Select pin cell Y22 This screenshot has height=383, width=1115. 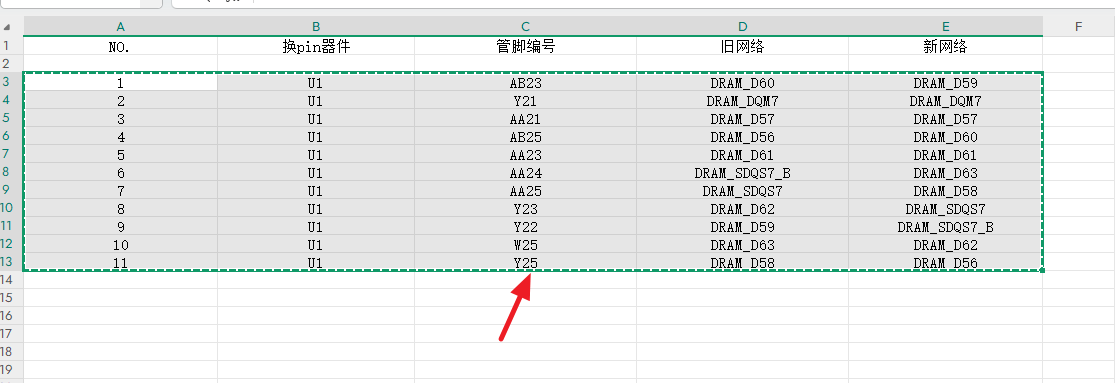(x=526, y=227)
